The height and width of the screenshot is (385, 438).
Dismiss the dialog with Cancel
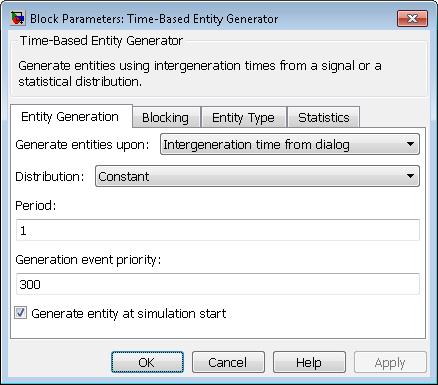(x=228, y=362)
